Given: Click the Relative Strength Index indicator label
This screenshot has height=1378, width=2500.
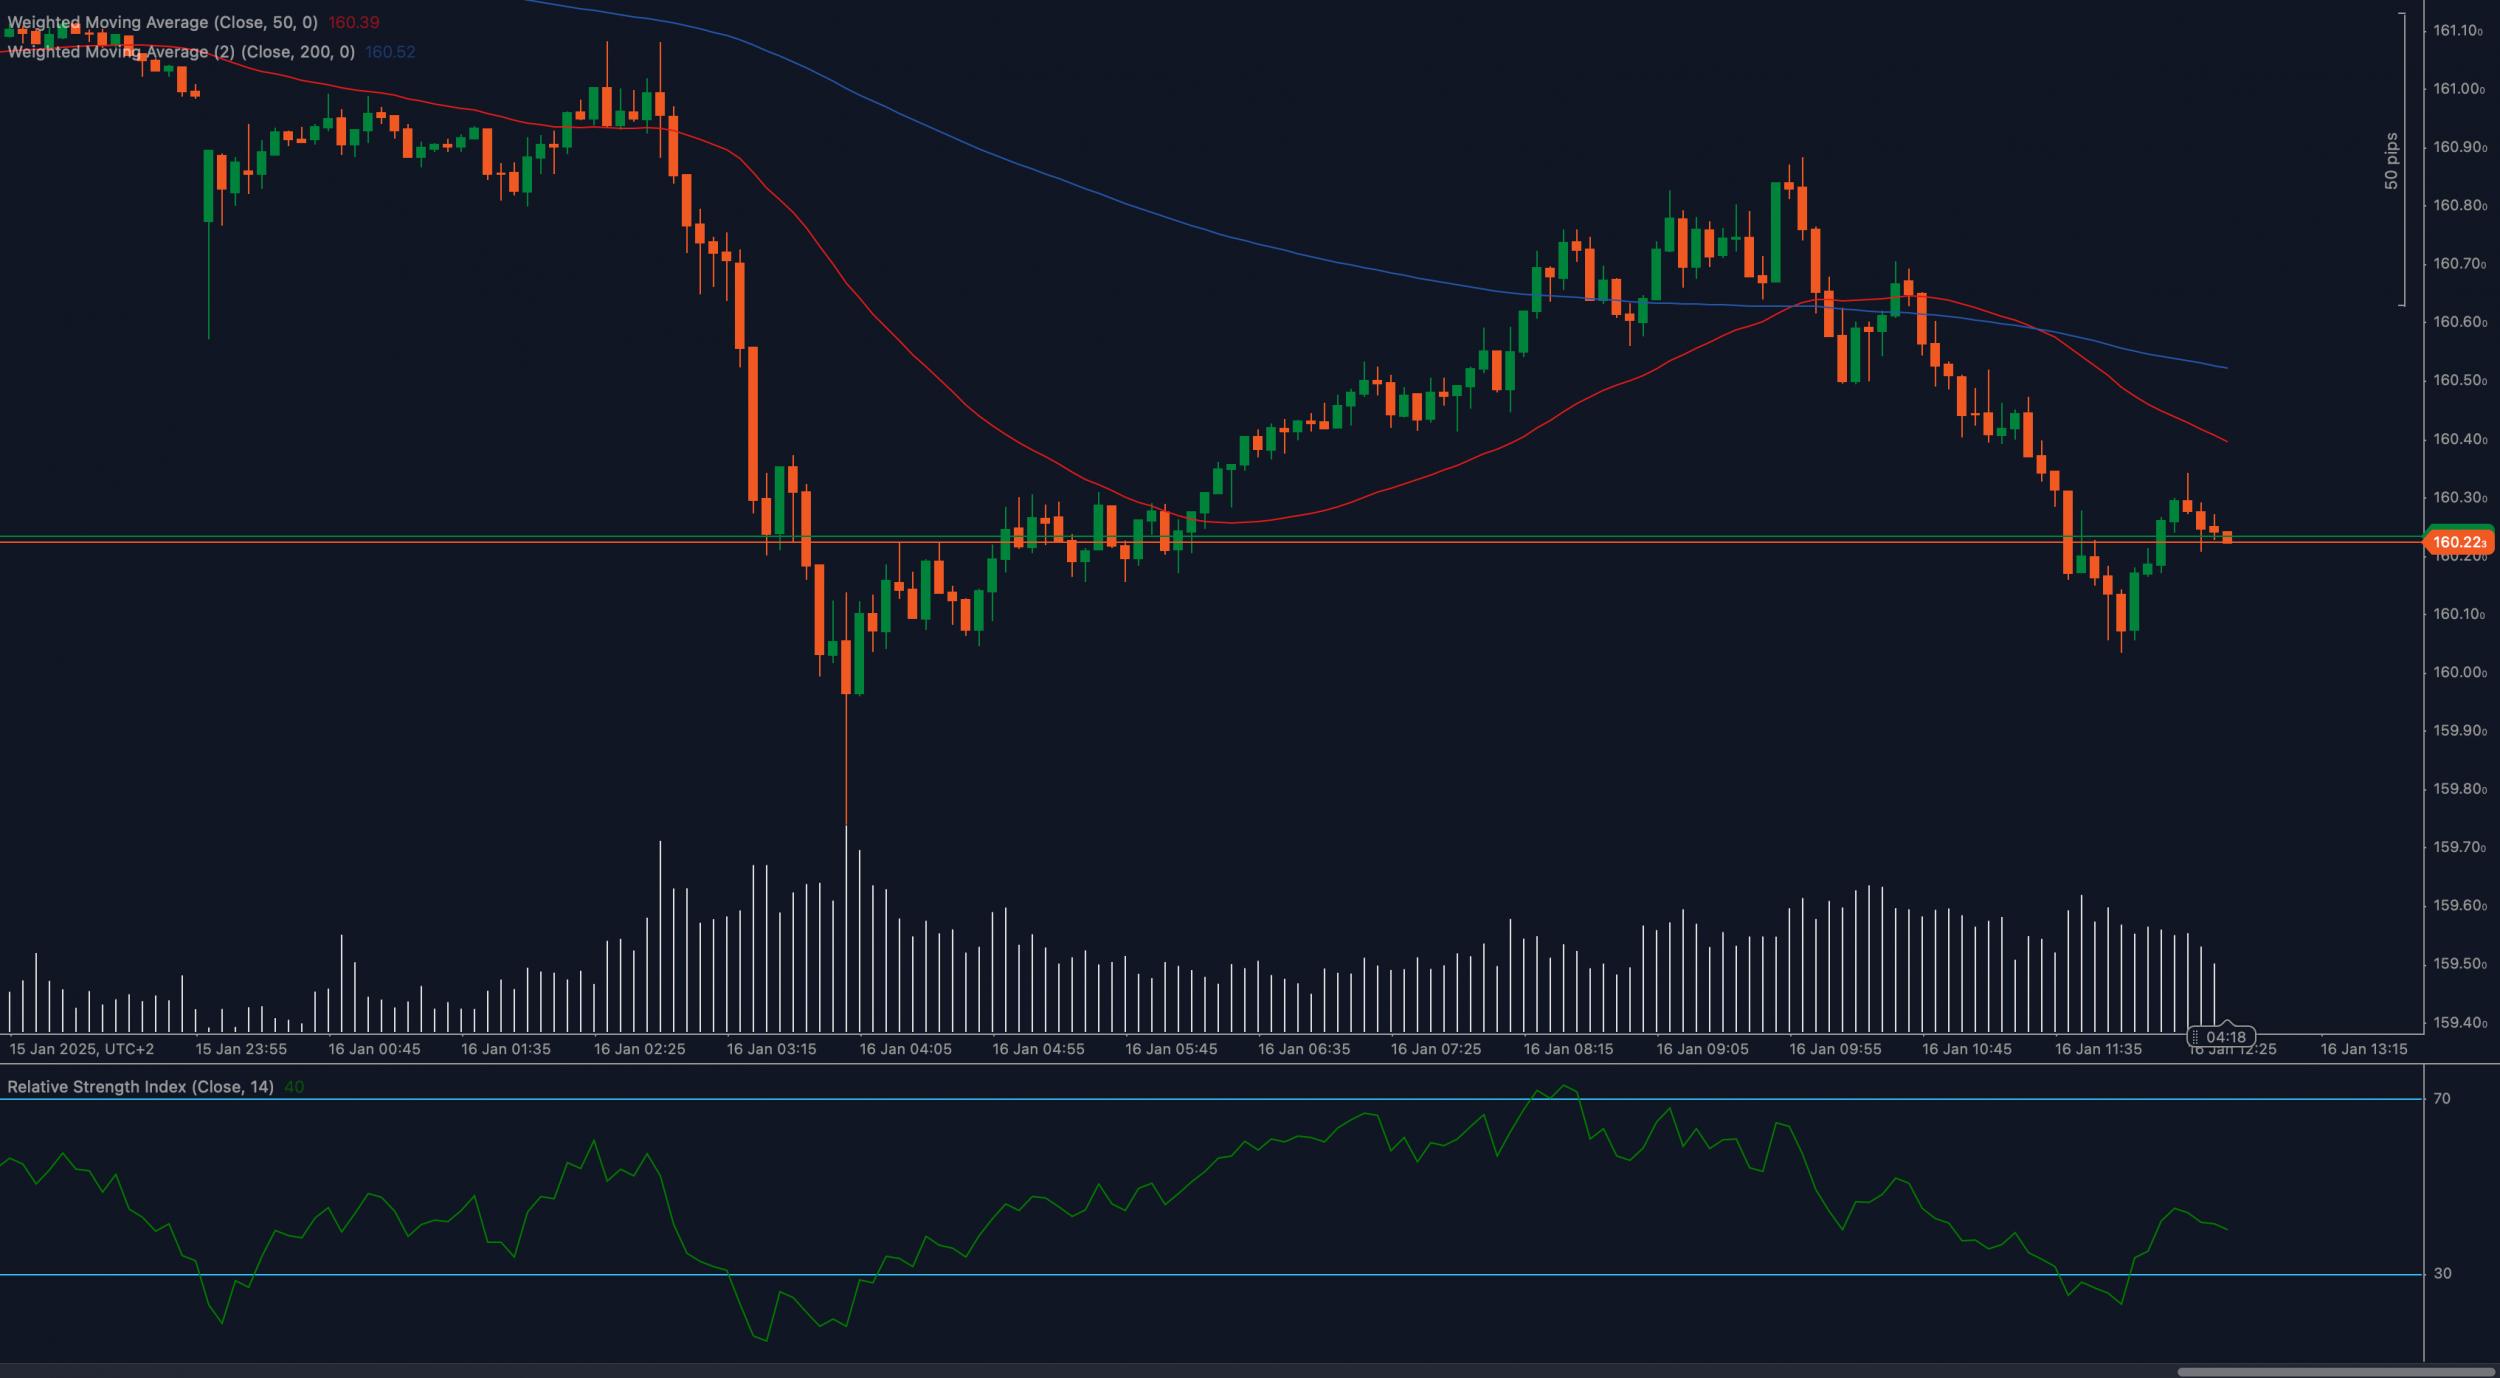Looking at the screenshot, I should [x=140, y=1087].
